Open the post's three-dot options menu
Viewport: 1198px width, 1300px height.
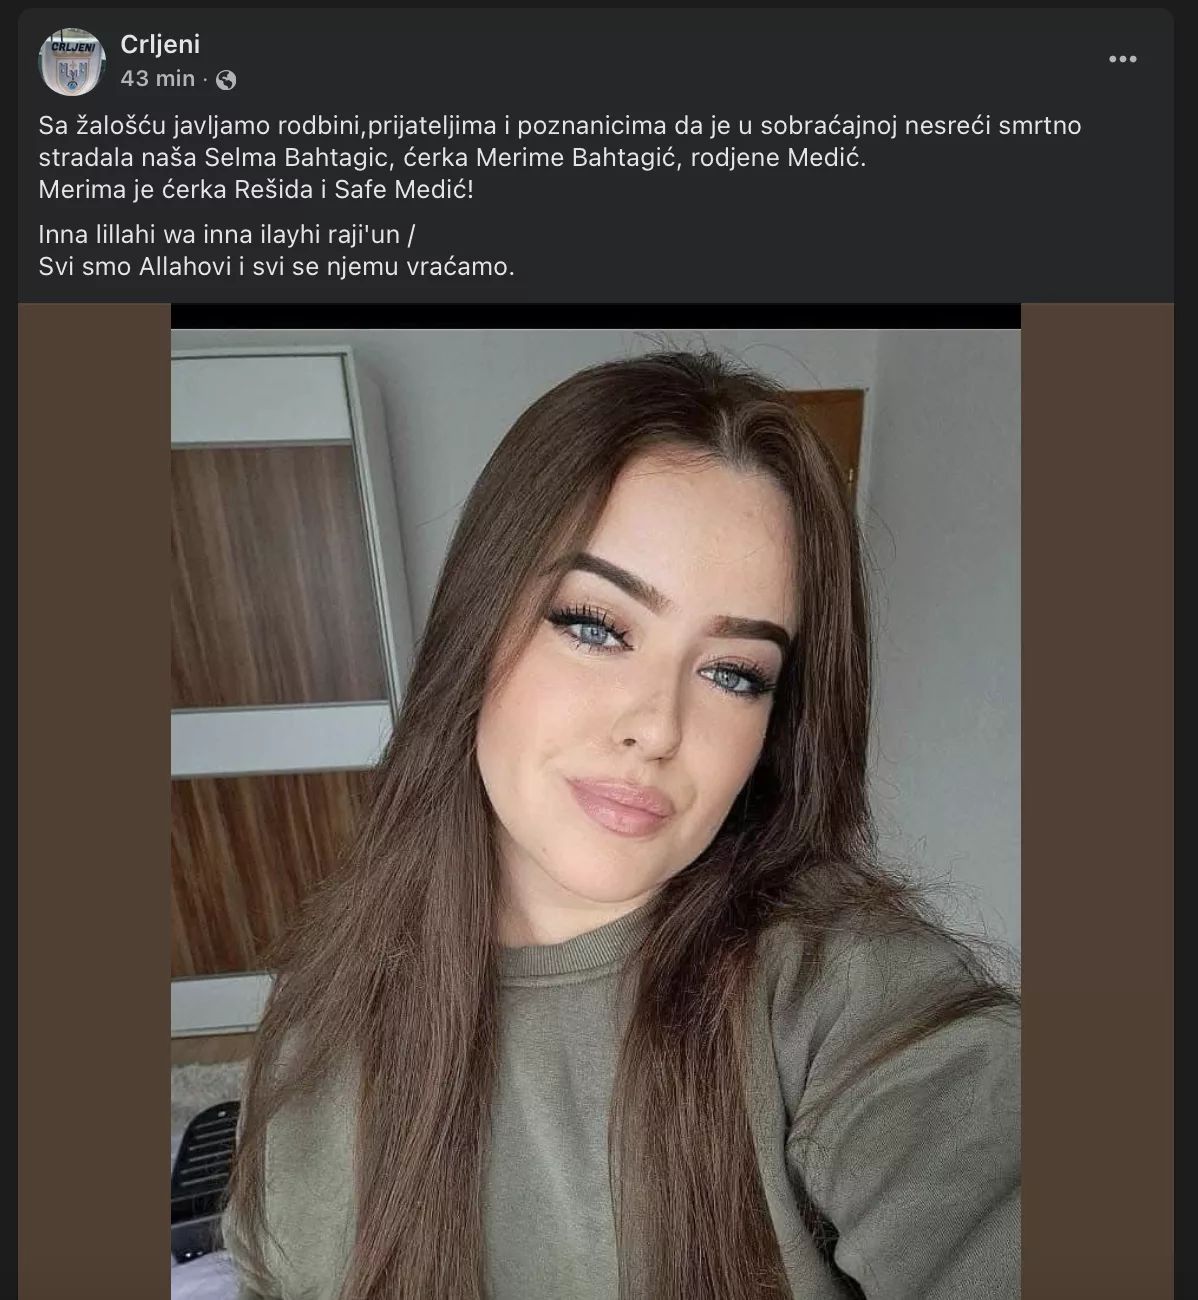tap(1122, 59)
